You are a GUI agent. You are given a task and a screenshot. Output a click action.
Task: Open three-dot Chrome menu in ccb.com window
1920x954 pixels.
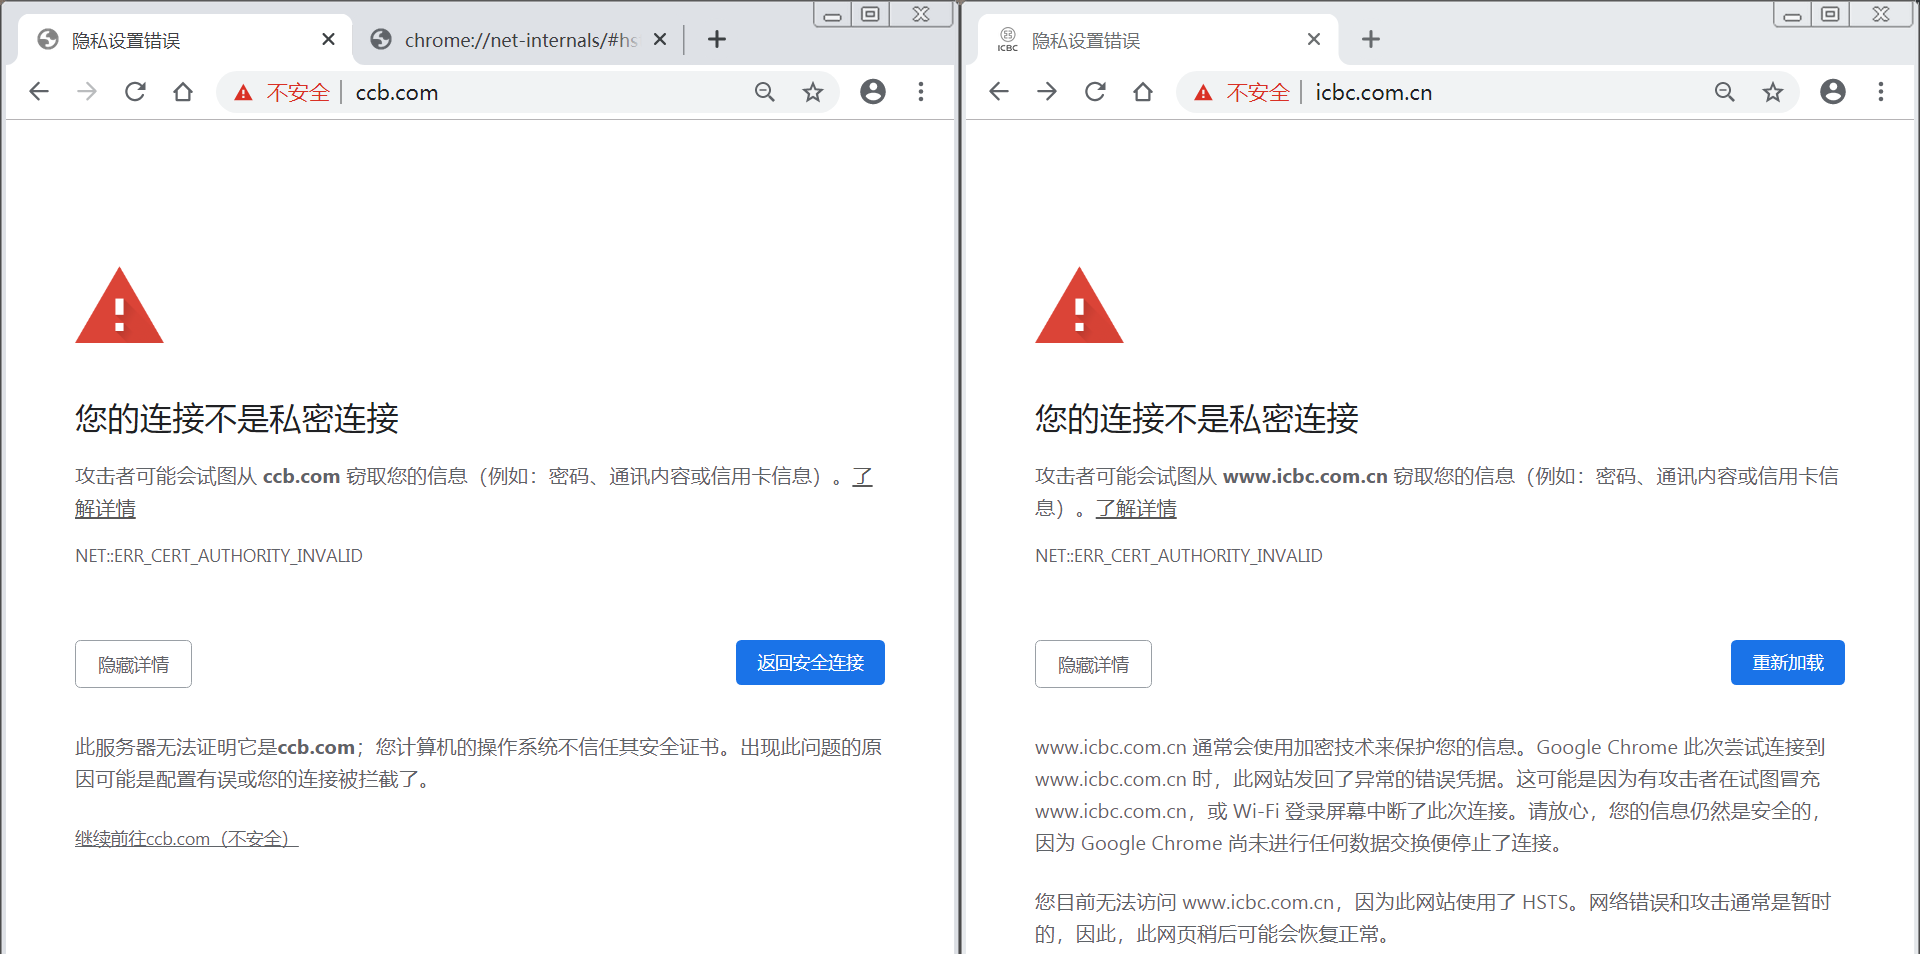pos(921,92)
